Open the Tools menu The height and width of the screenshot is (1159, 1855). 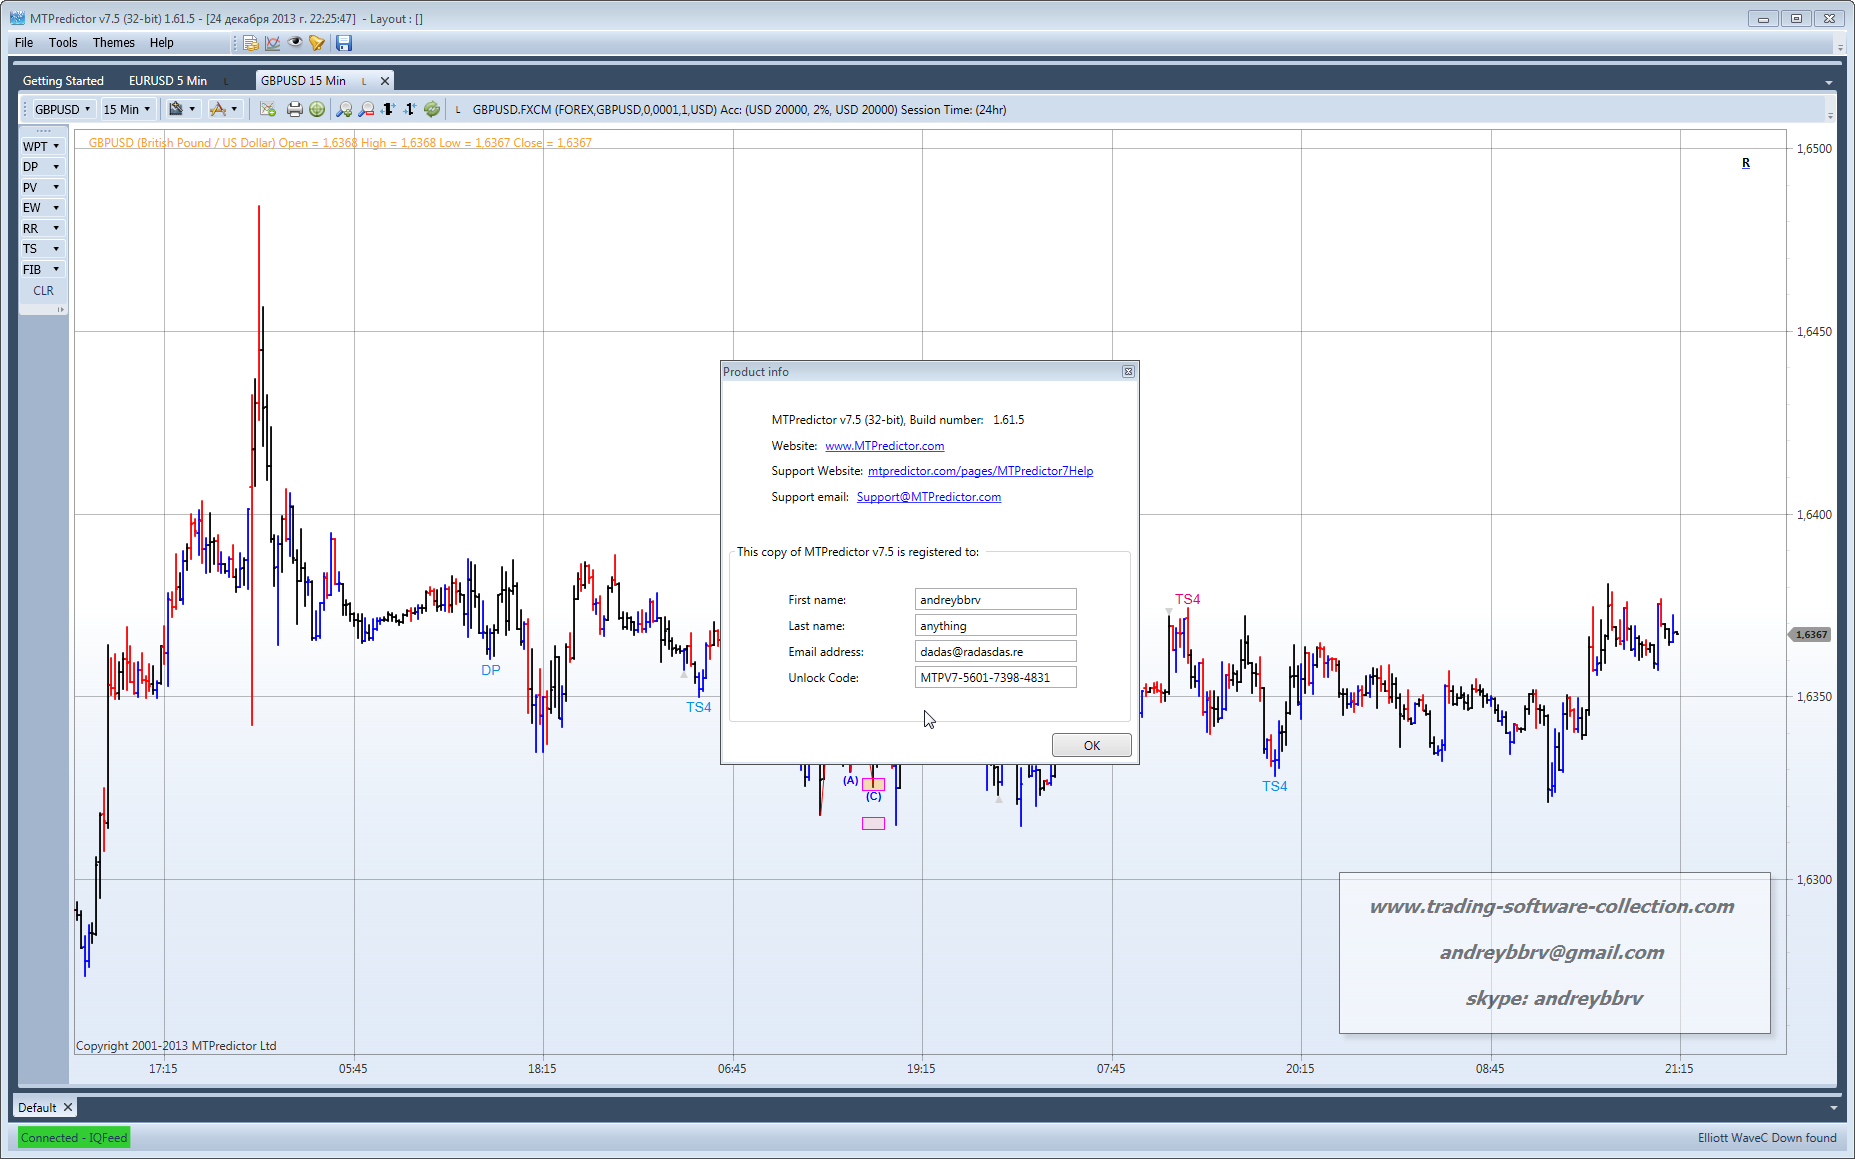pos(63,43)
